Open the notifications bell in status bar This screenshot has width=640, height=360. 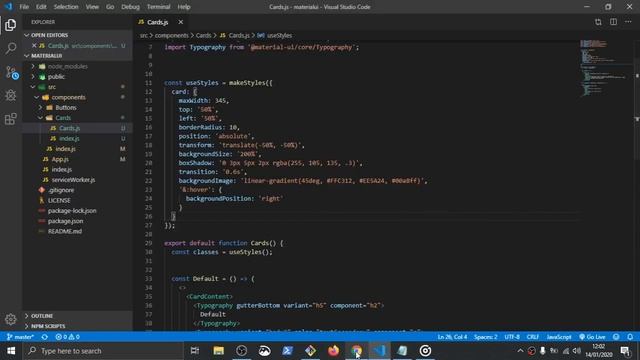630,337
